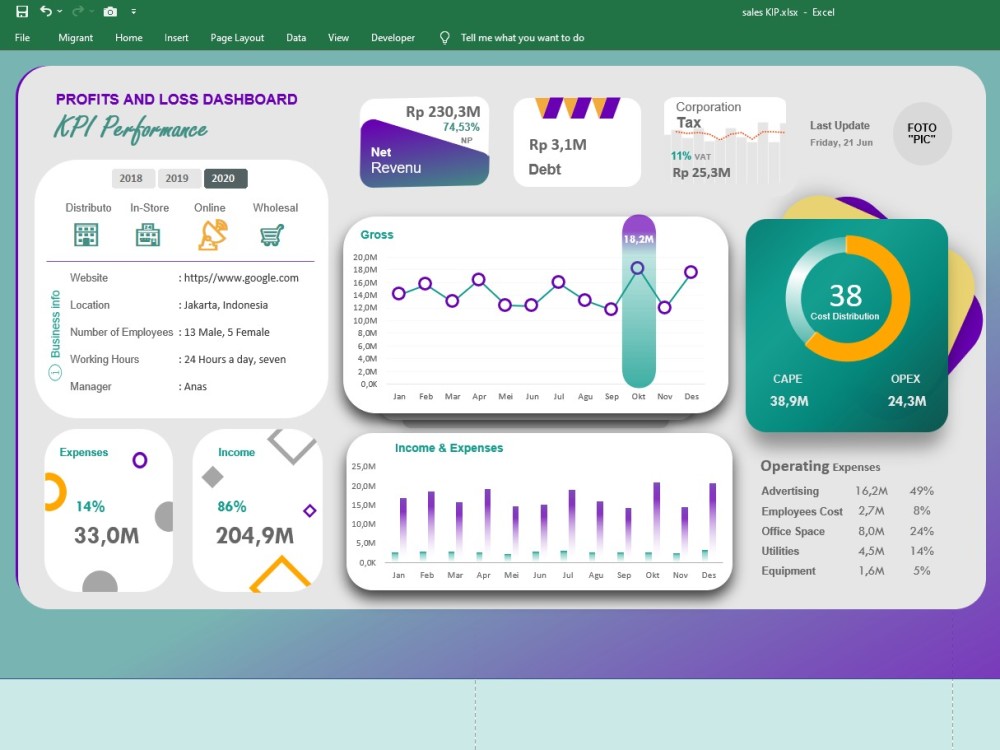Click the Undo arrow icon

click(45, 11)
